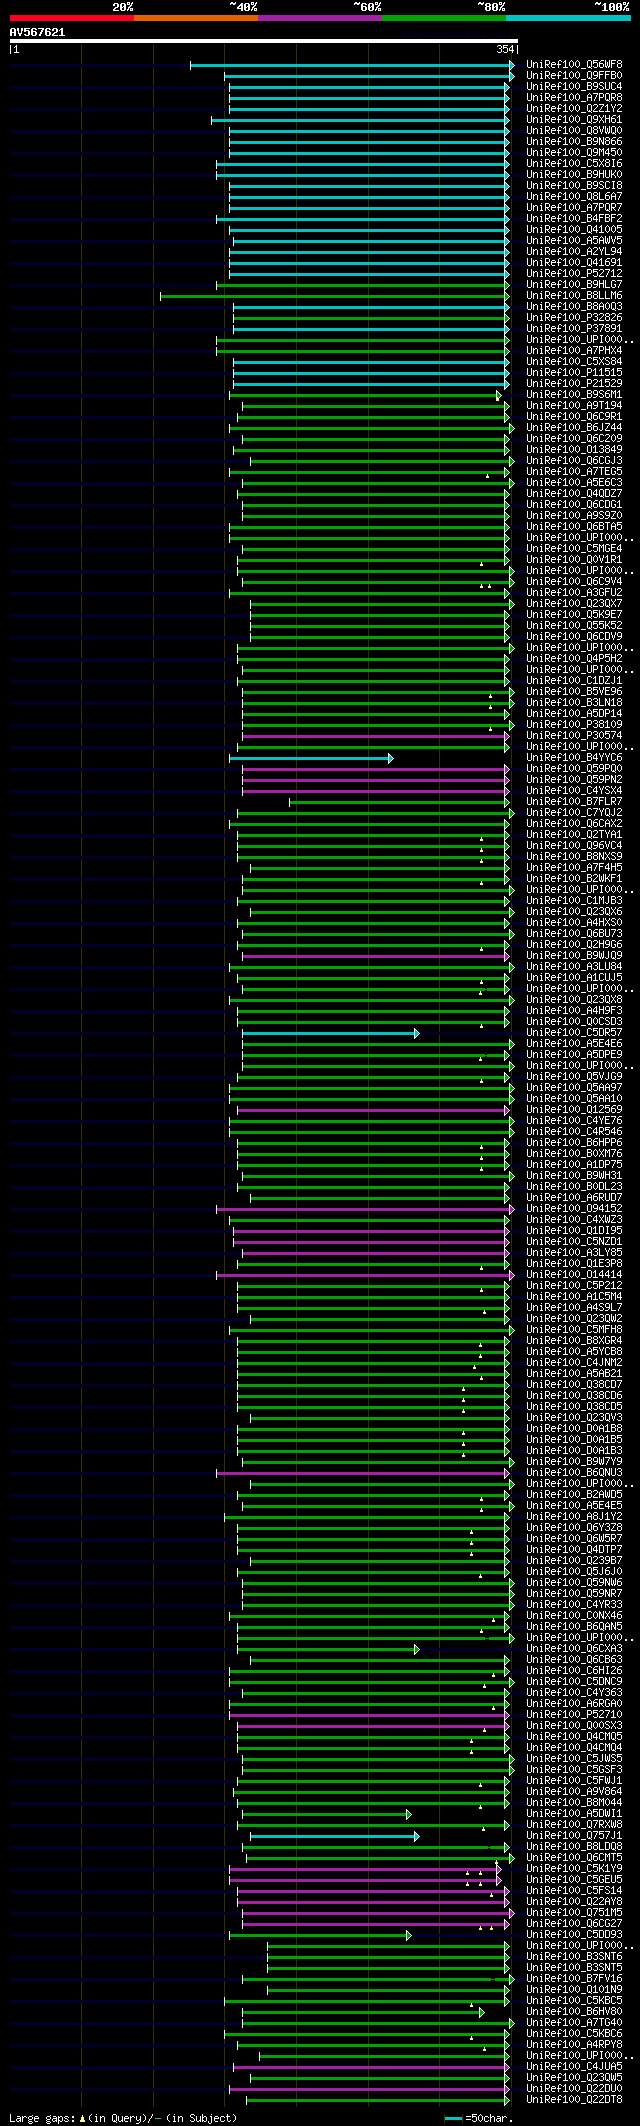Click UniRef100_C4YSX4 label
The width and height of the screenshot is (640, 2126).
coord(574,791)
